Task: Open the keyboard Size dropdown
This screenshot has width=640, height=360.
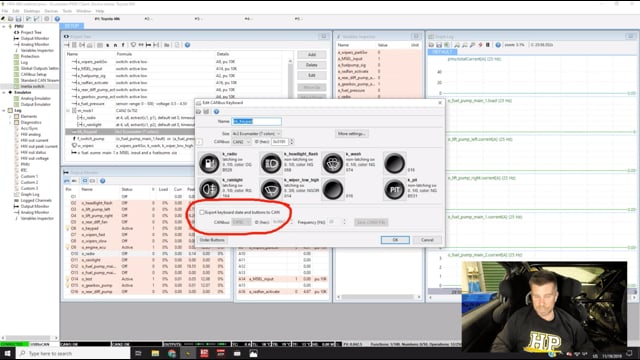Action: 256,133
